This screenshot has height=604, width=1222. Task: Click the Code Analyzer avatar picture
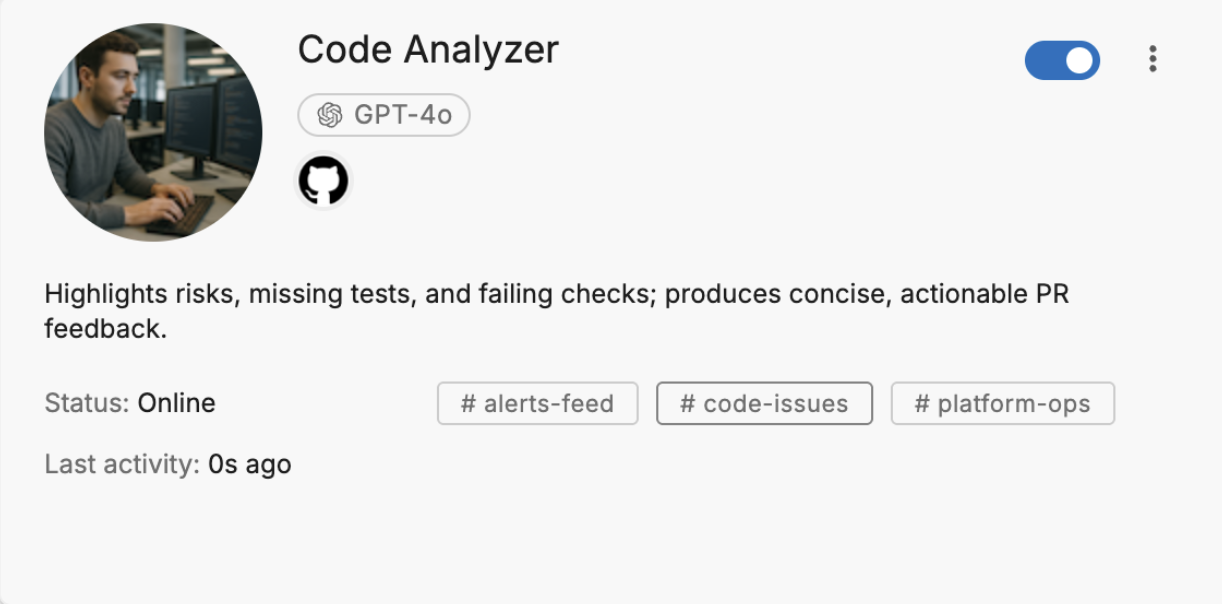[152, 131]
